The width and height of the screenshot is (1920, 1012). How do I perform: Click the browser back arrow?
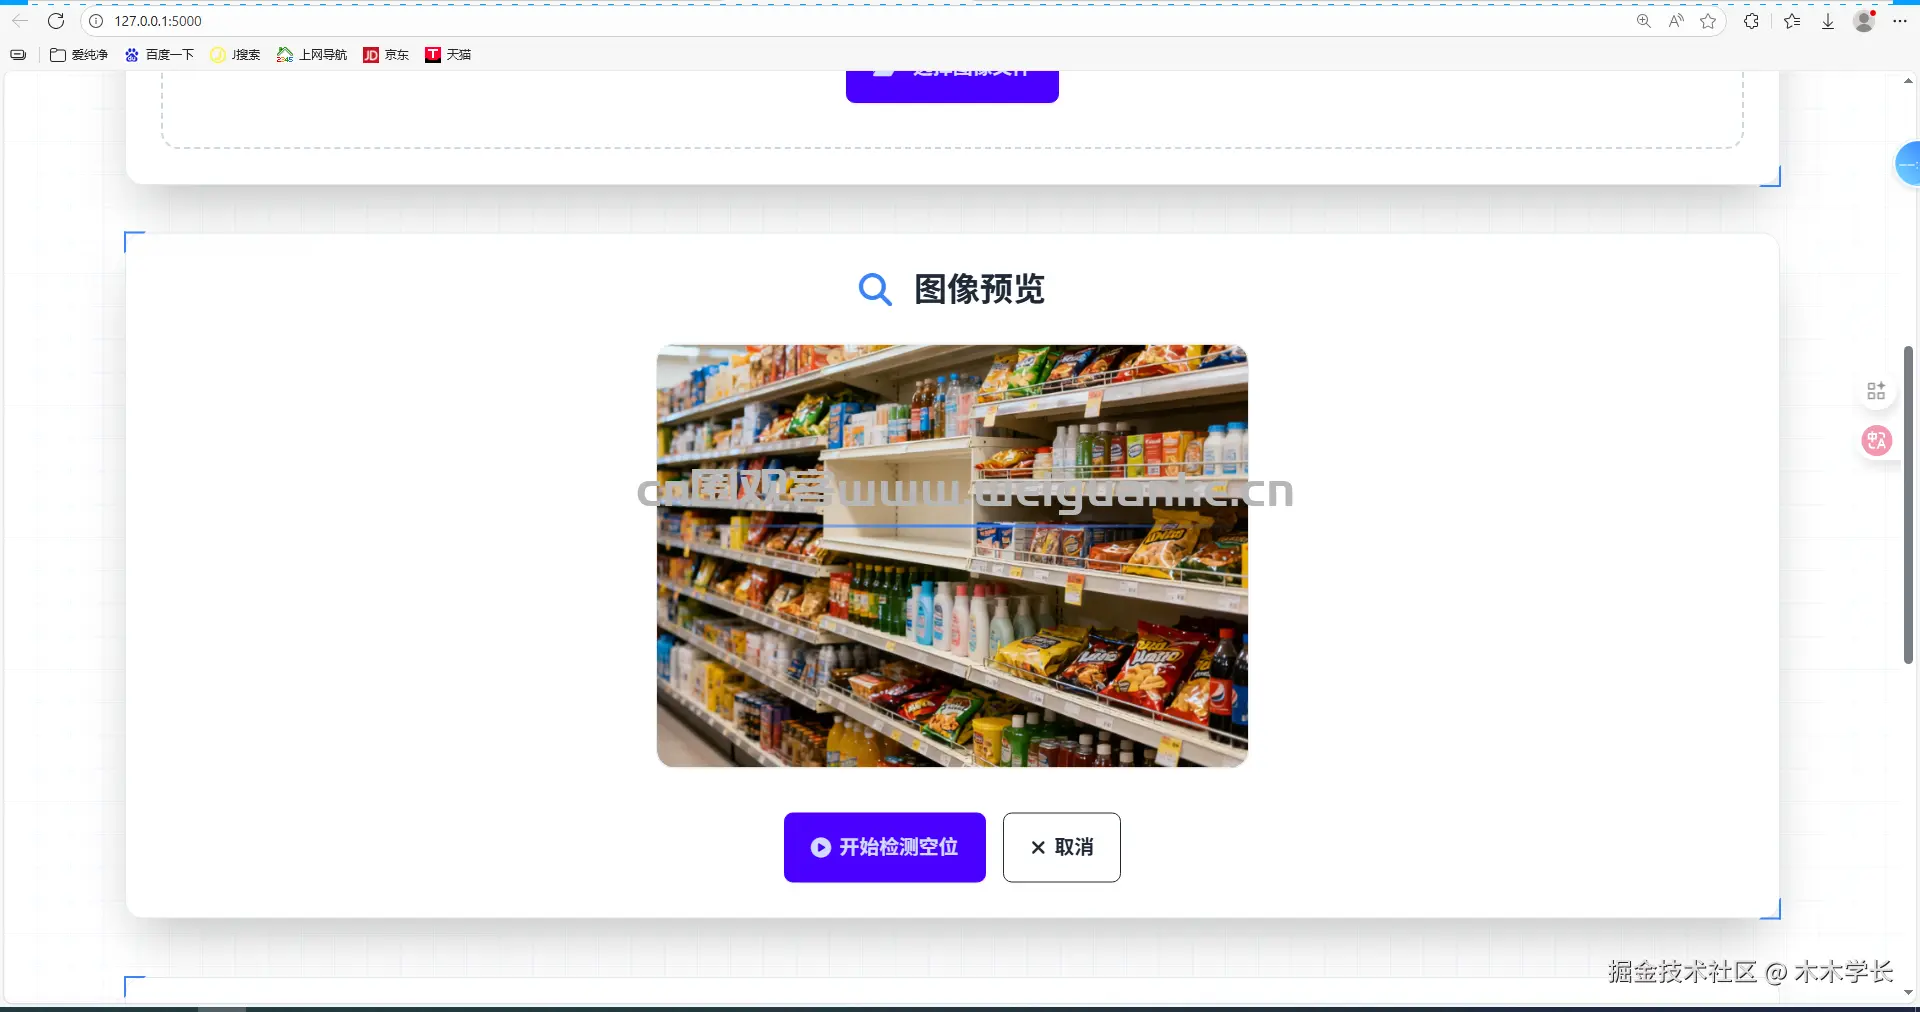[20, 21]
